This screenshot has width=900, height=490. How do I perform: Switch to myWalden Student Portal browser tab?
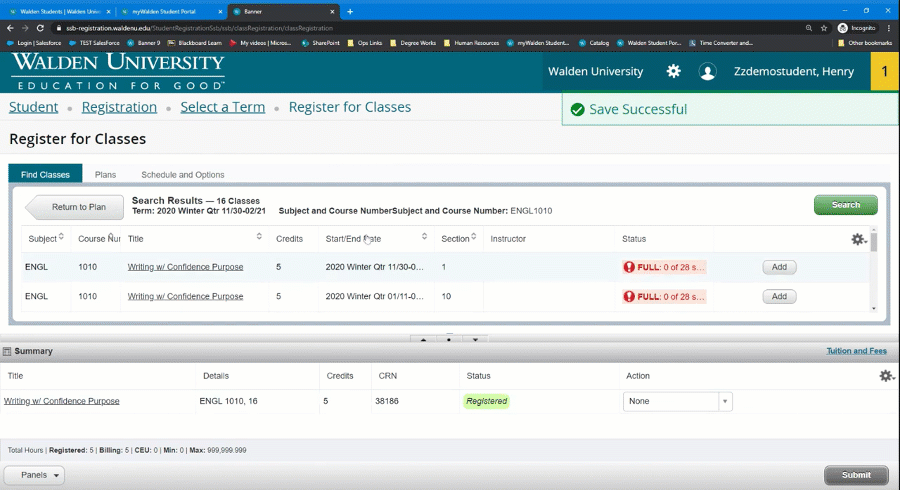click(x=170, y=11)
